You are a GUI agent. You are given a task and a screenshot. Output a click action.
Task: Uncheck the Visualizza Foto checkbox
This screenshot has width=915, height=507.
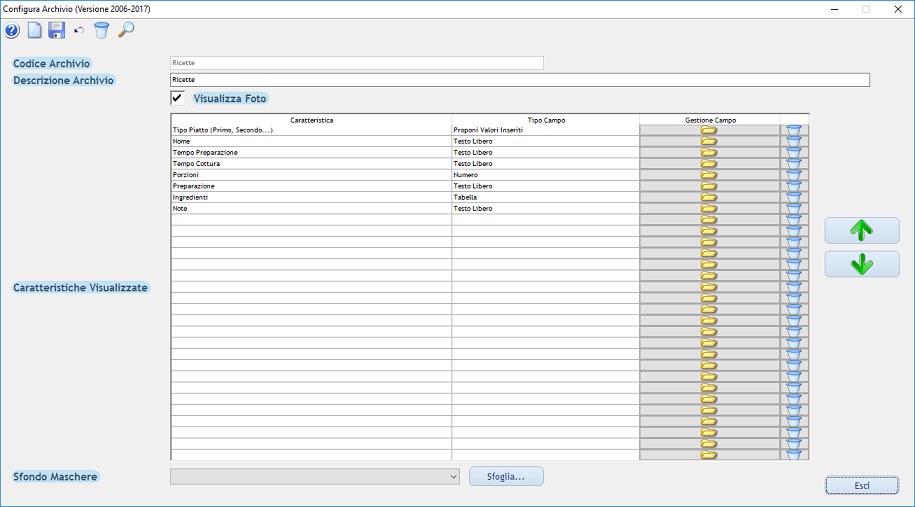pos(177,98)
